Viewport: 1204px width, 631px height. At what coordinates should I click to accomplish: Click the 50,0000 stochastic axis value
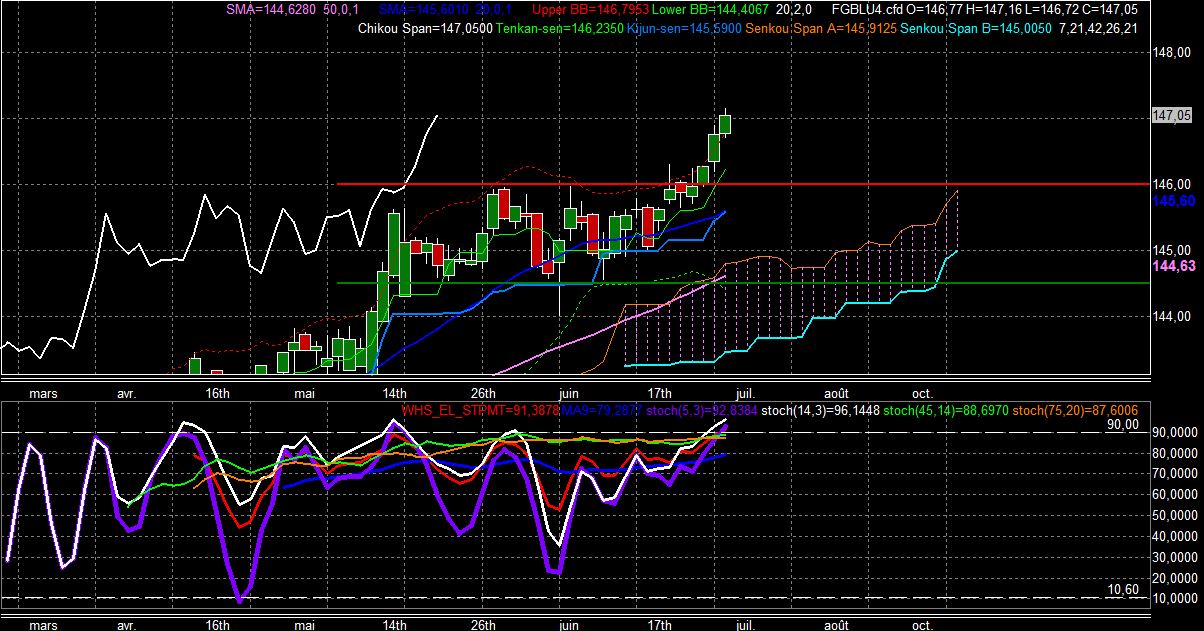pyautogui.click(x=1174, y=515)
